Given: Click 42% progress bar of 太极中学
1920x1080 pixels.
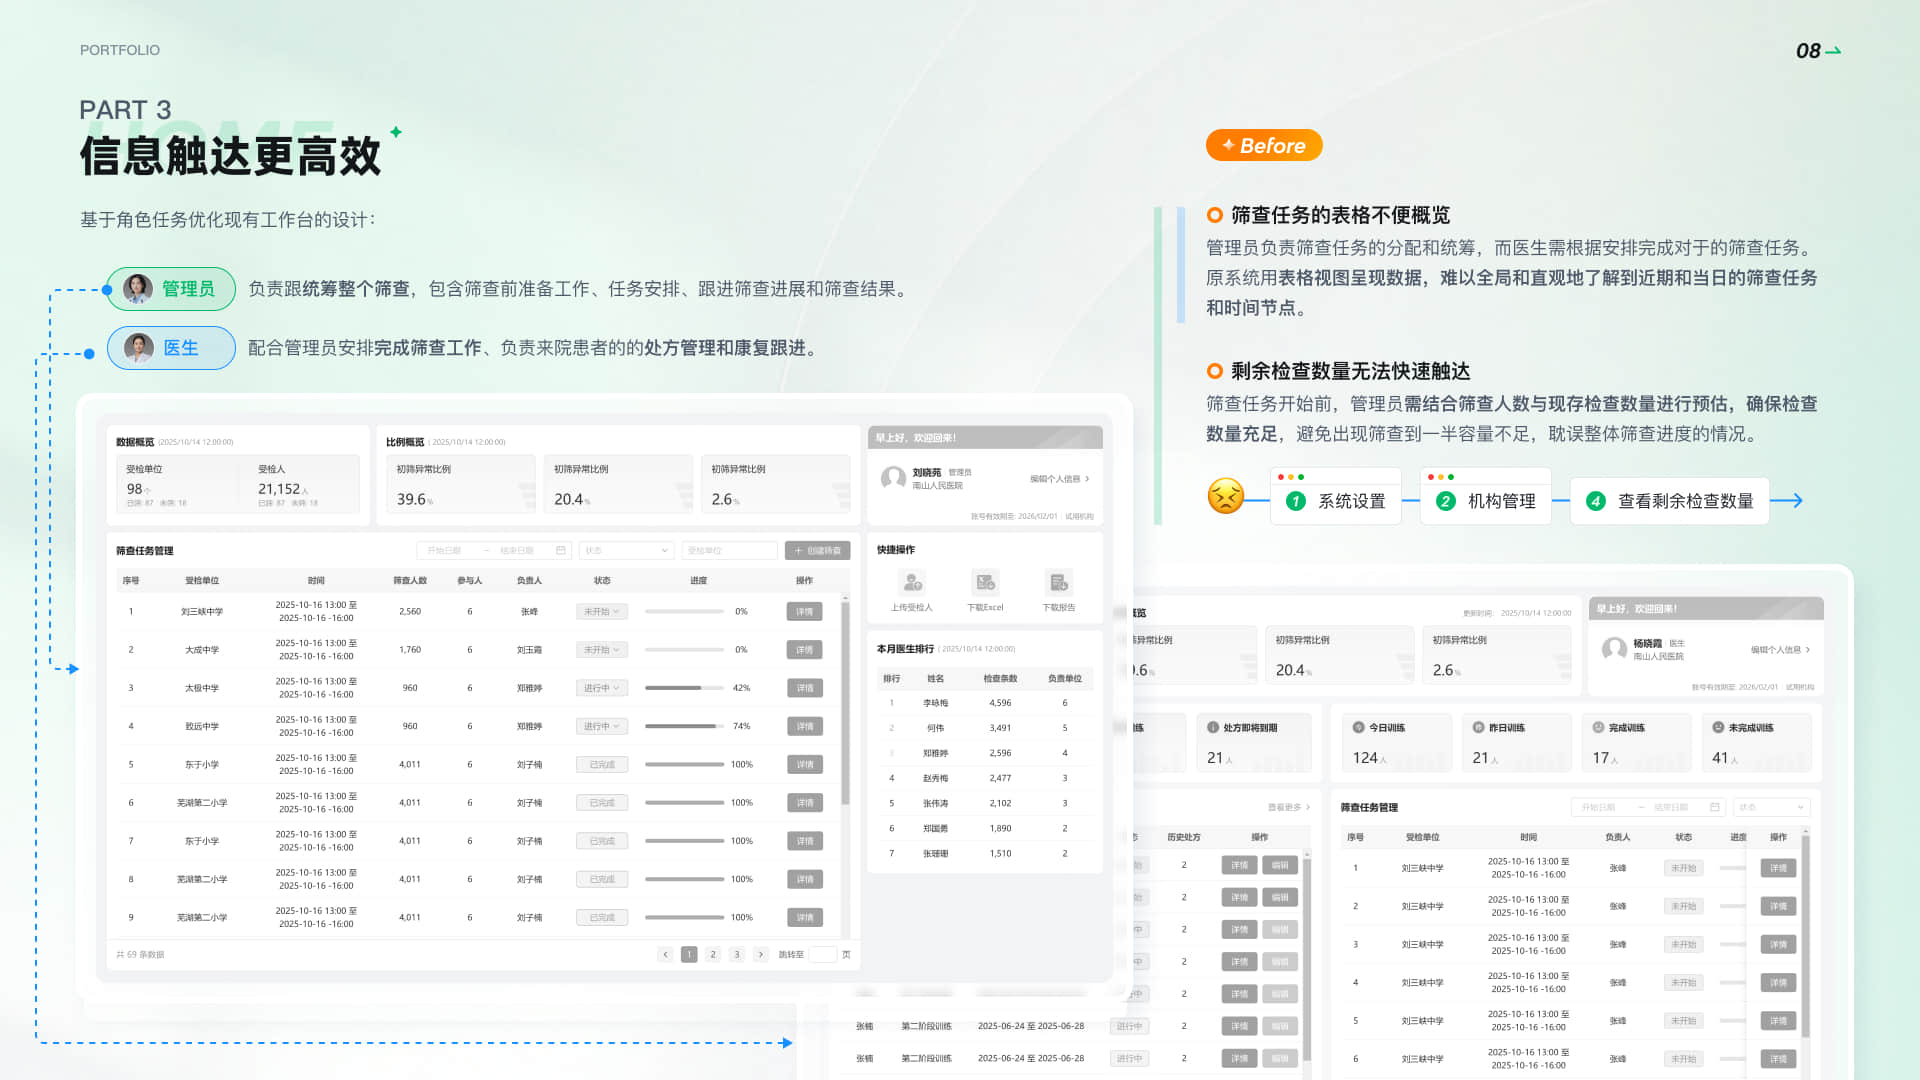Looking at the screenshot, I should (684, 688).
